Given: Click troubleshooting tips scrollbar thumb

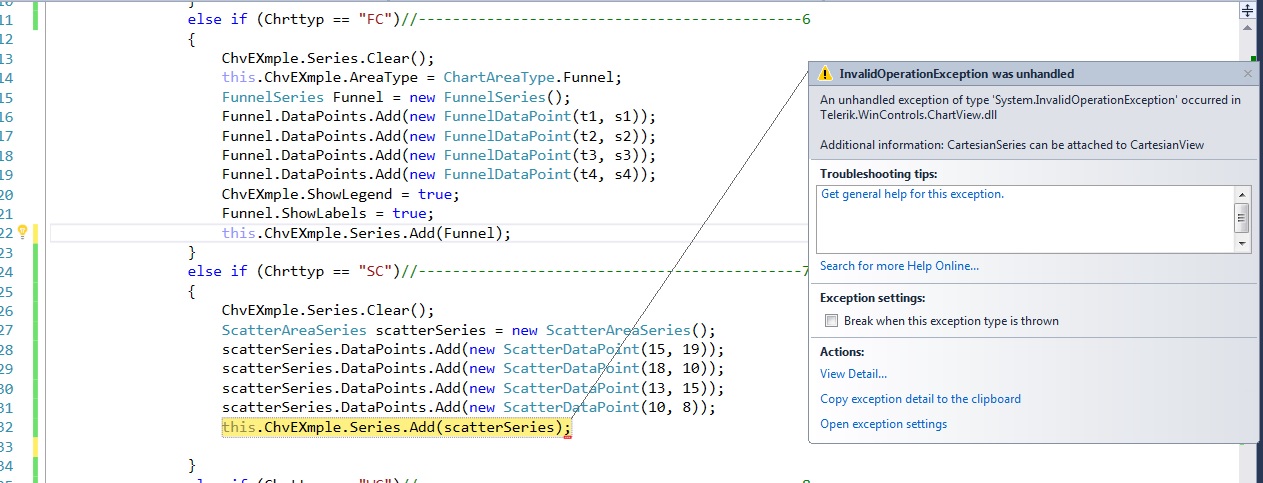Looking at the screenshot, I should pyautogui.click(x=1242, y=217).
